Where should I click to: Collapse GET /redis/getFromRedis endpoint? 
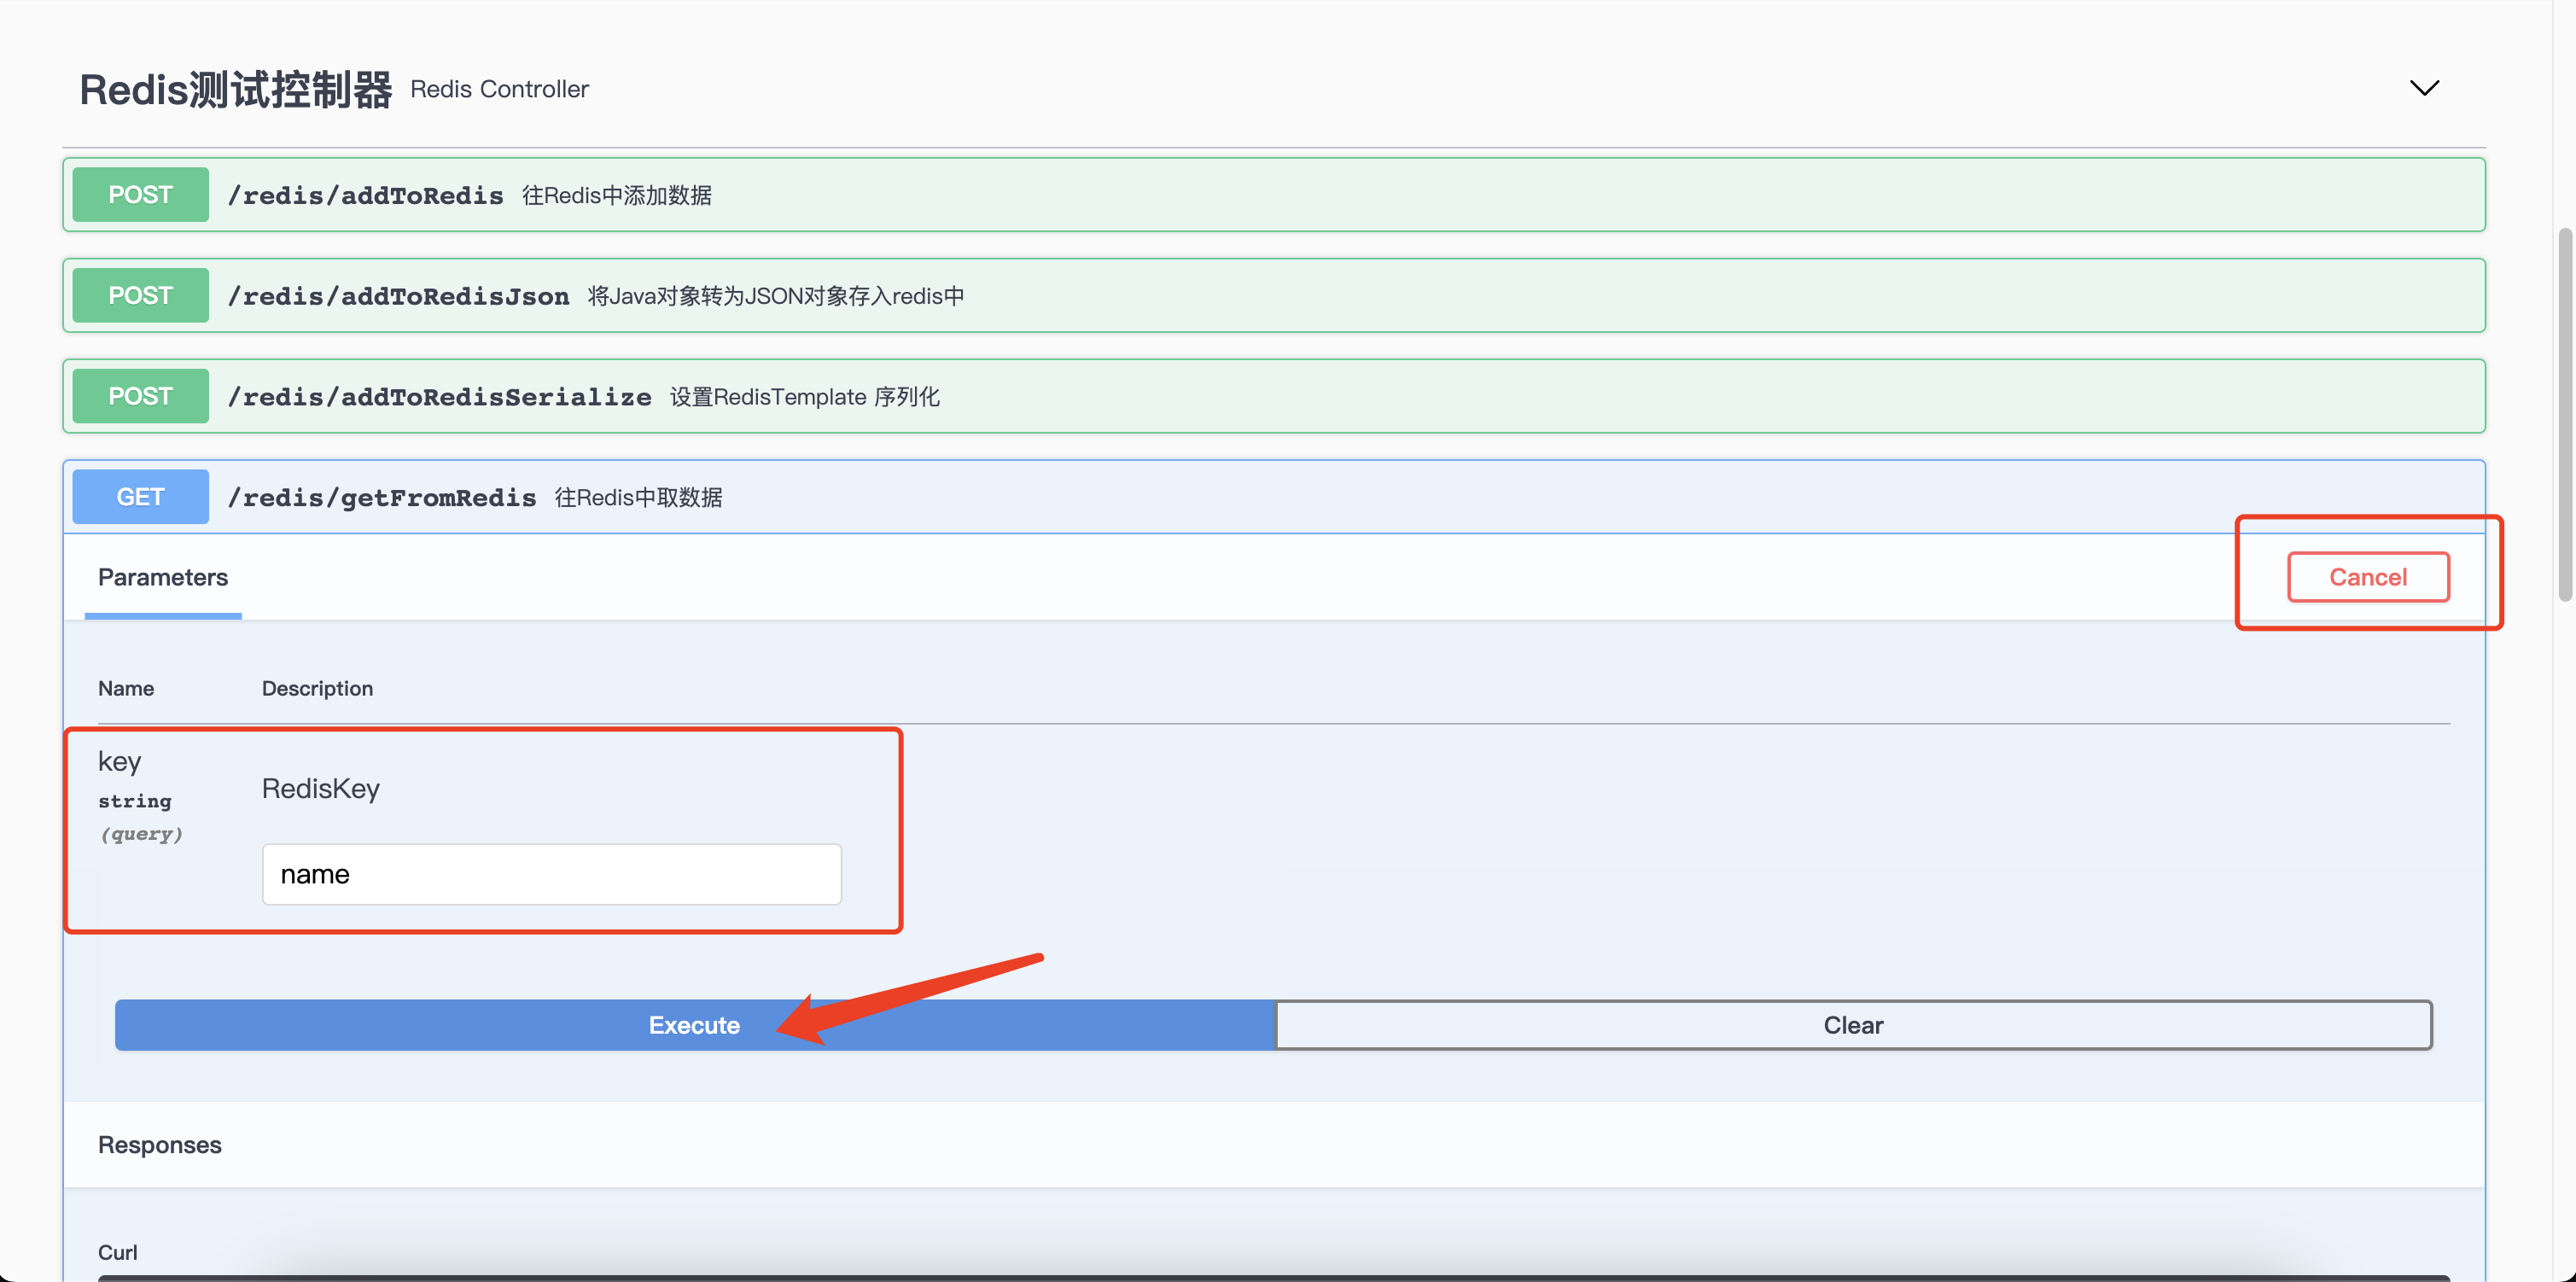tap(1273, 497)
